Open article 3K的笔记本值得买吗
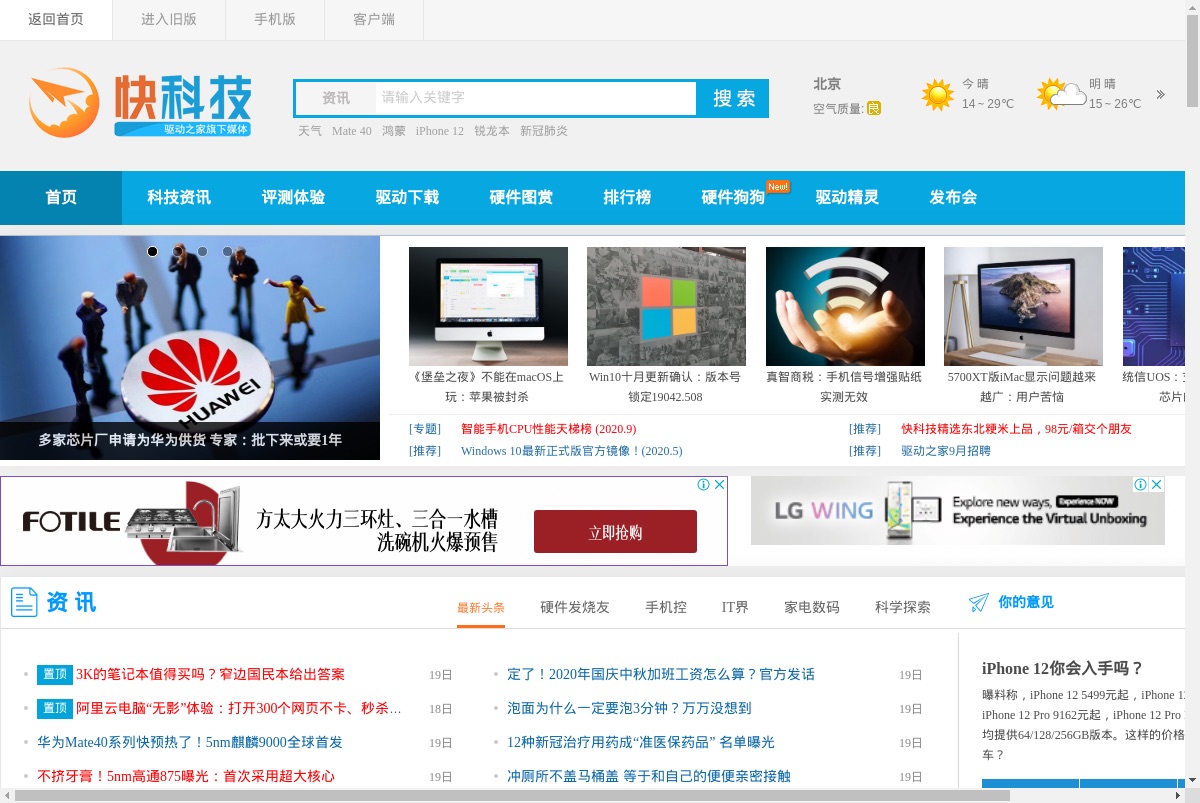1200x803 pixels. click(210, 675)
